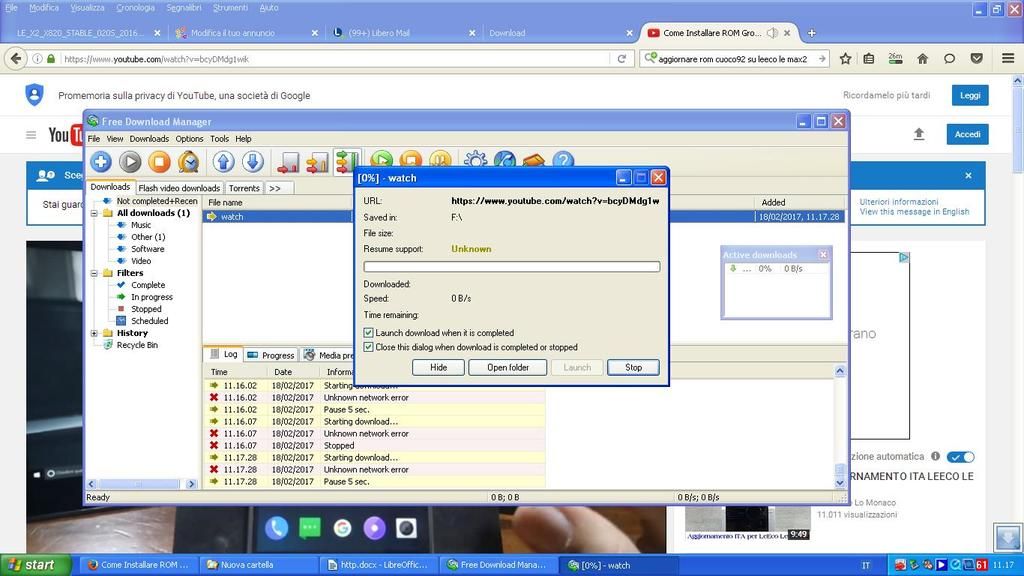Select the Music category in tree

[x=141, y=225]
